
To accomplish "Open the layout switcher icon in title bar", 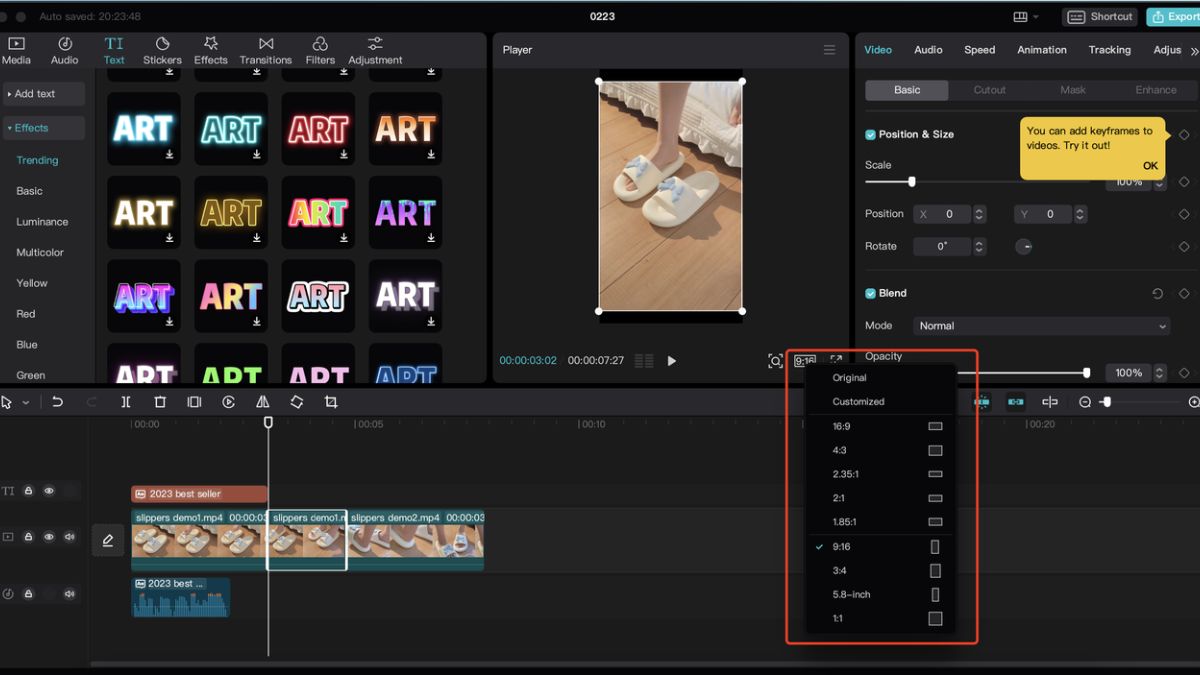I will click(x=1020, y=17).
